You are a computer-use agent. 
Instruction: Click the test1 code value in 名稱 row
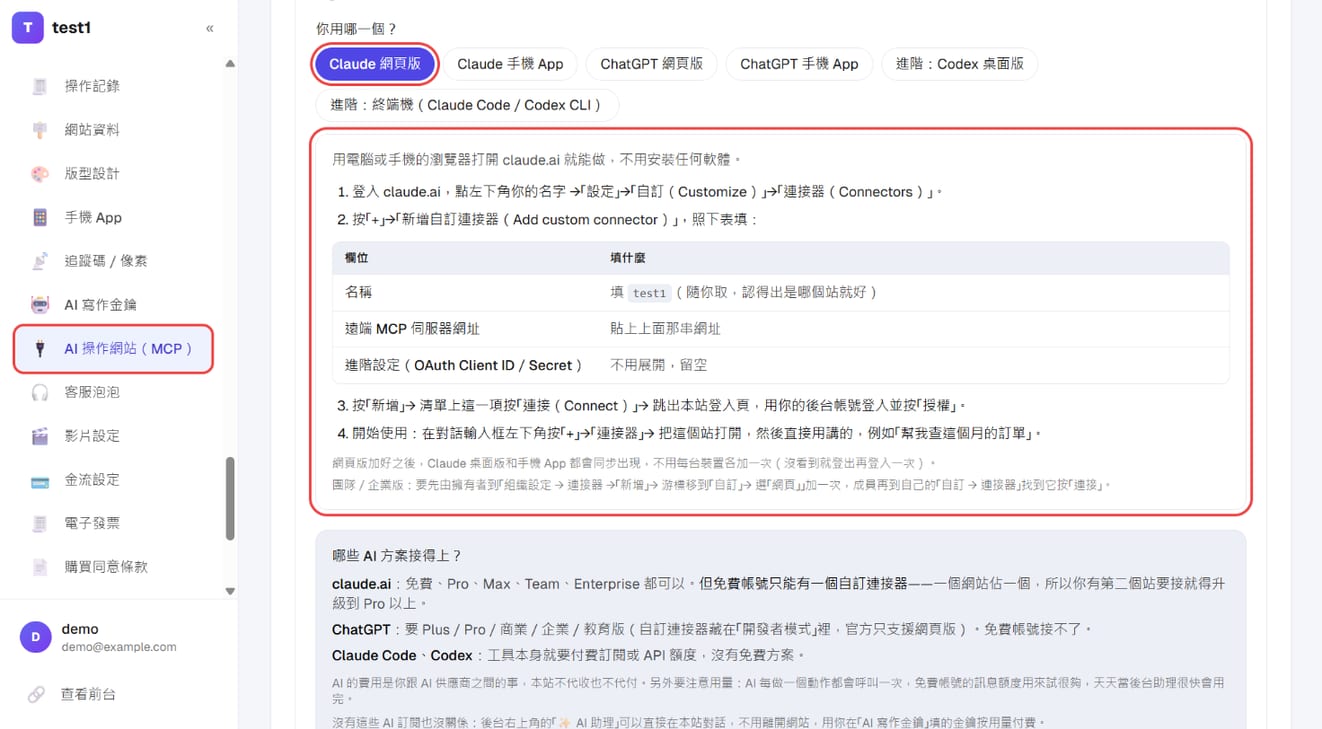649,293
